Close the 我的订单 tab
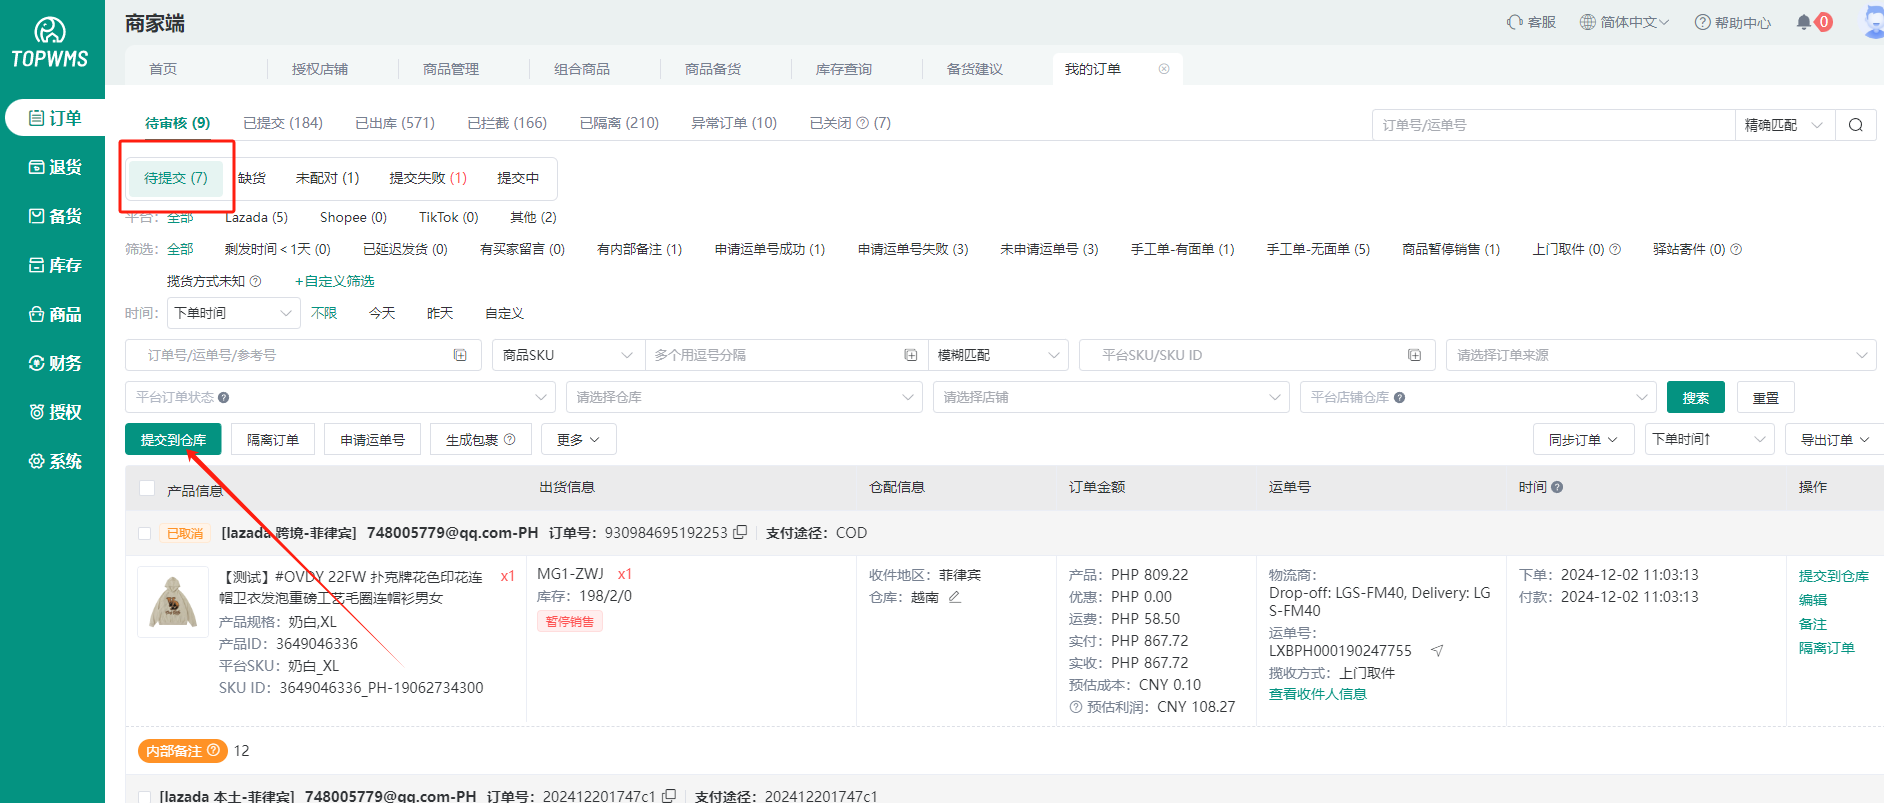The width and height of the screenshot is (1884, 803). click(x=1164, y=69)
